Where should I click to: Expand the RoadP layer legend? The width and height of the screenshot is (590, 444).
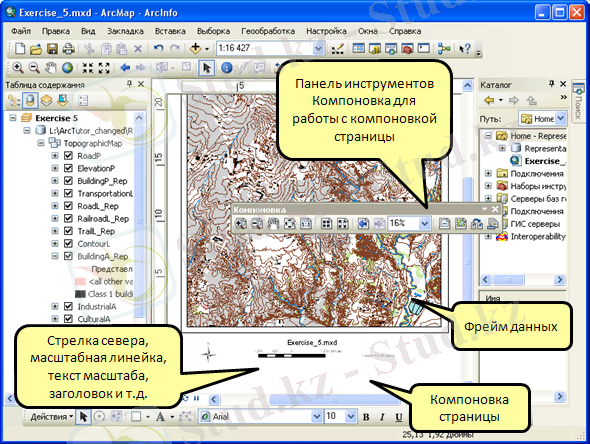(x=55, y=156)
